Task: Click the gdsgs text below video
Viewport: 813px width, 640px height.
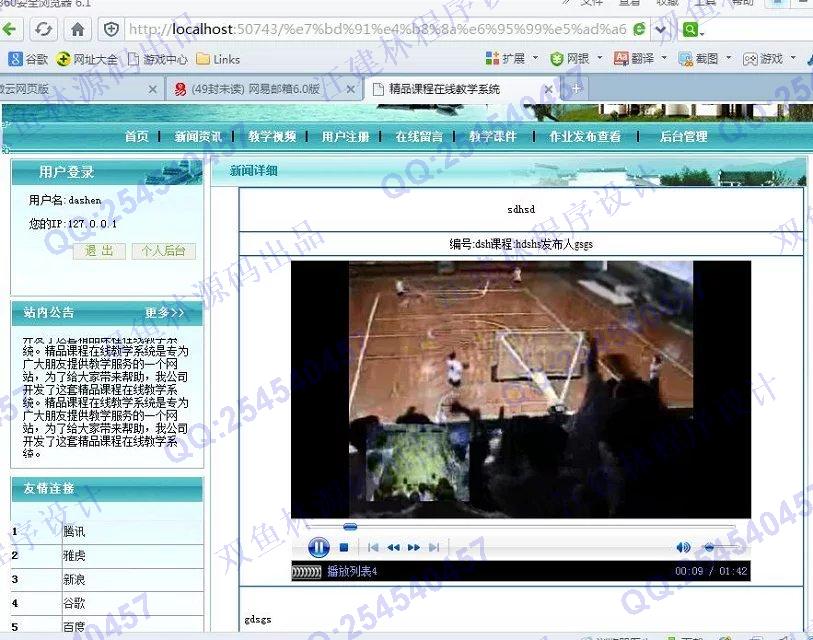Action: pyautogui.click(x=258, y=619)
